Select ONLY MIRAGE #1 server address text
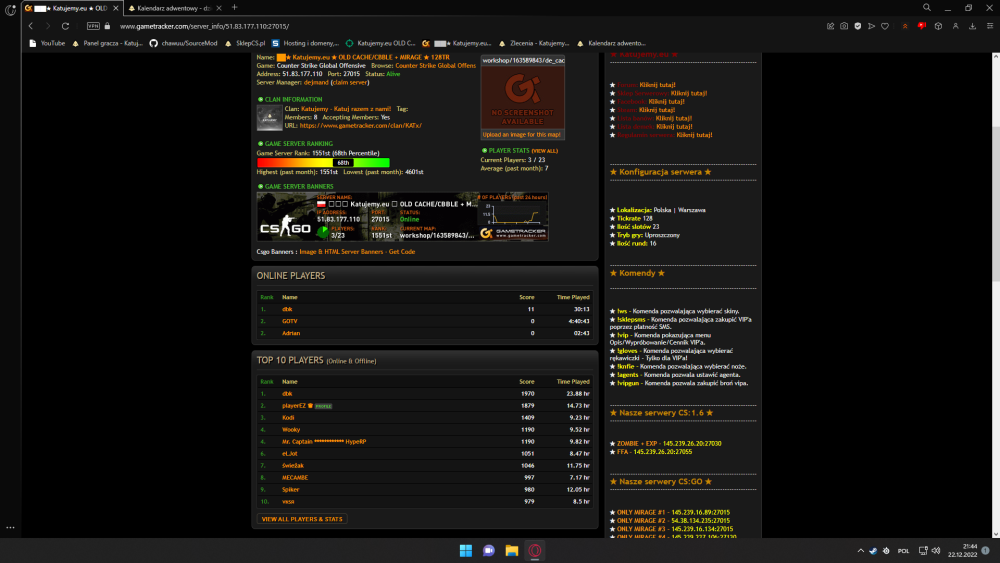This screenshot has height=563, width=1000. 700,513
